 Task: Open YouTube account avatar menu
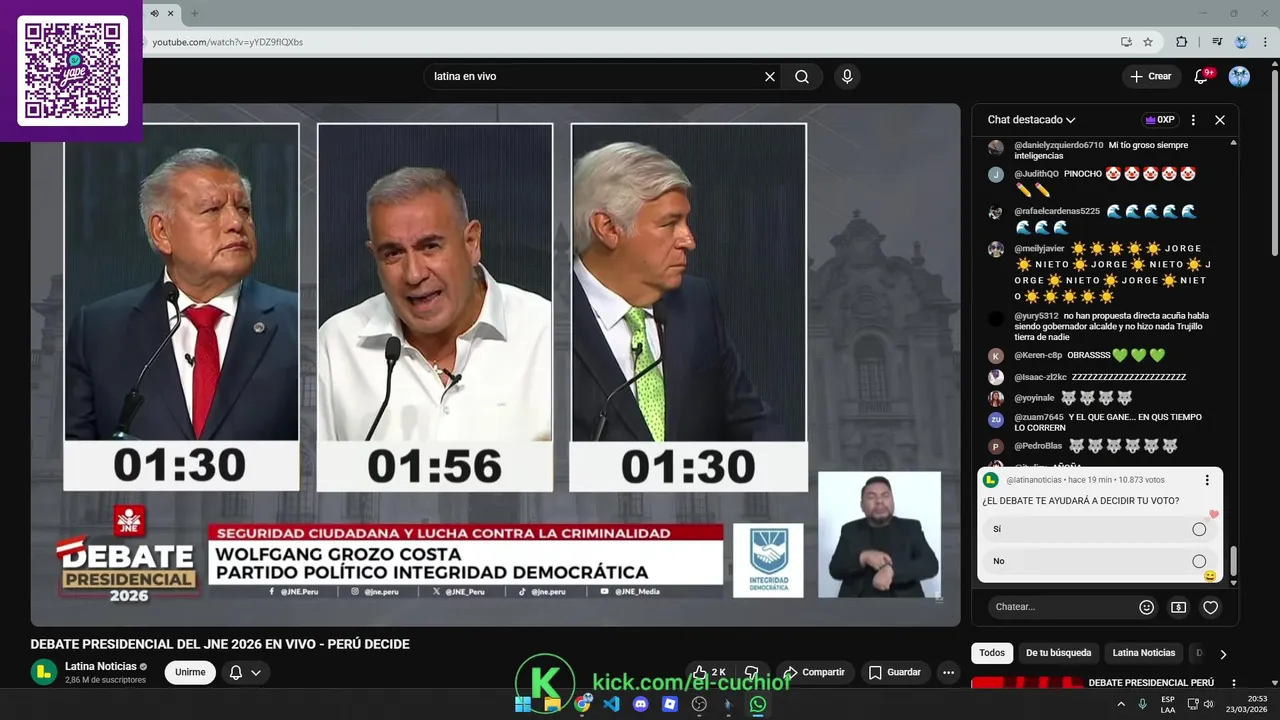tap(1239, 76)
